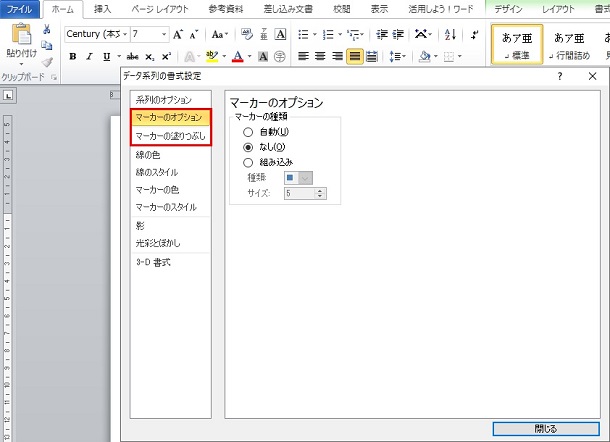Switch to the 校閲 tab
The image size is (610, 442).
pyautogui.click(x=342, y=9)
